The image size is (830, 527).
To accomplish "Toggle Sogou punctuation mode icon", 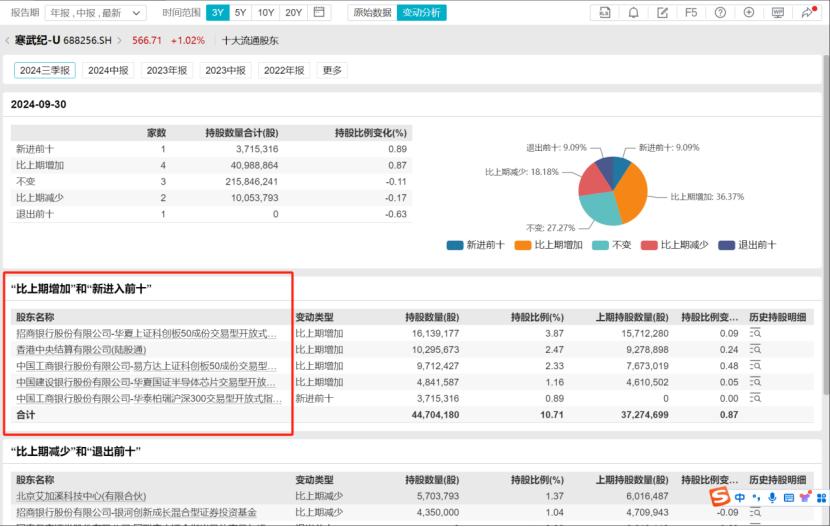I will click(x=756, y=497).
